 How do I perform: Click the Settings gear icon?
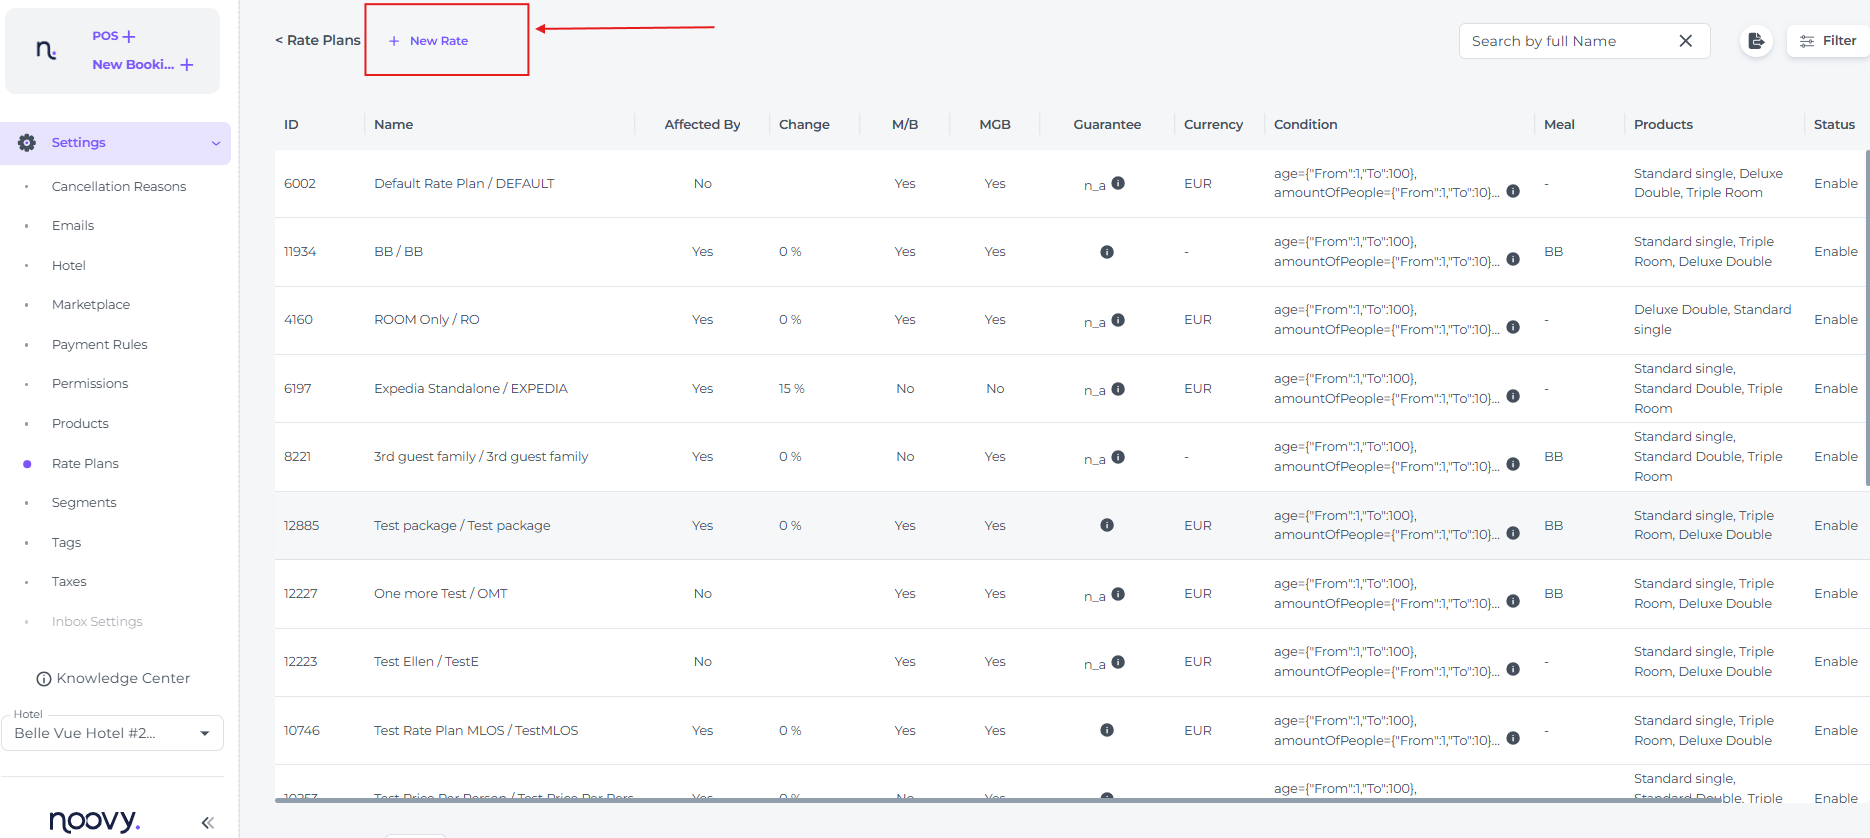pos(27,143)
